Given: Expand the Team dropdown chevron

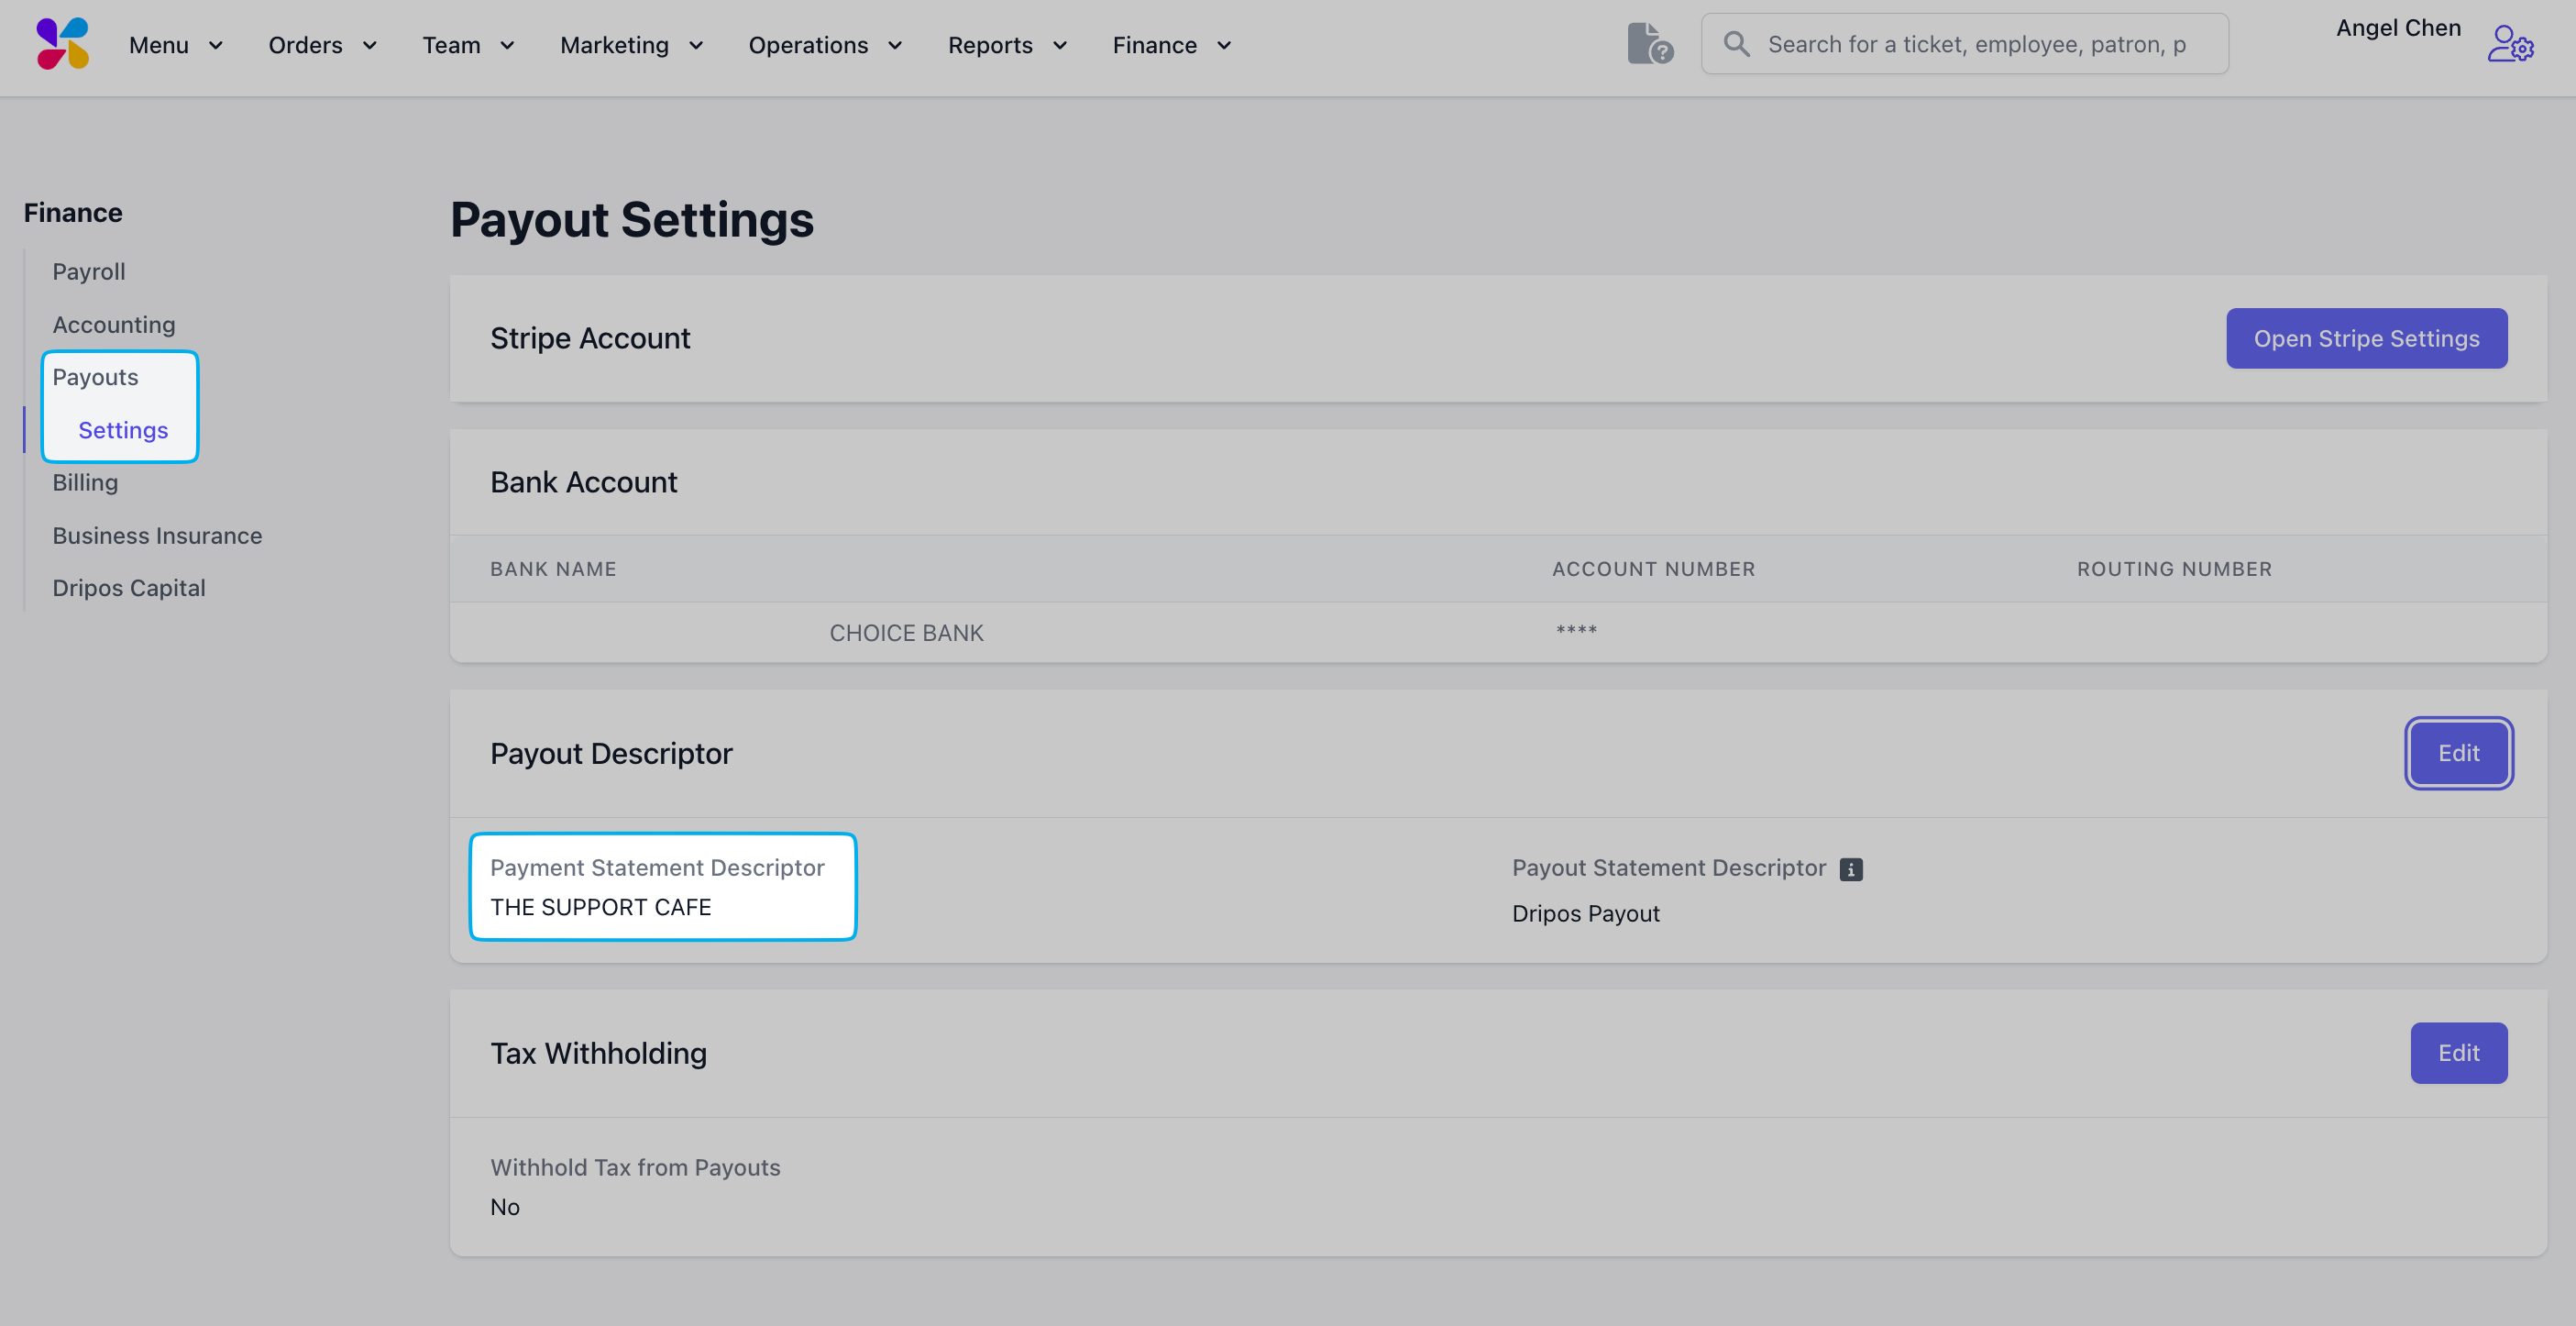Looking at the screenshot, I should click(507, 46).
